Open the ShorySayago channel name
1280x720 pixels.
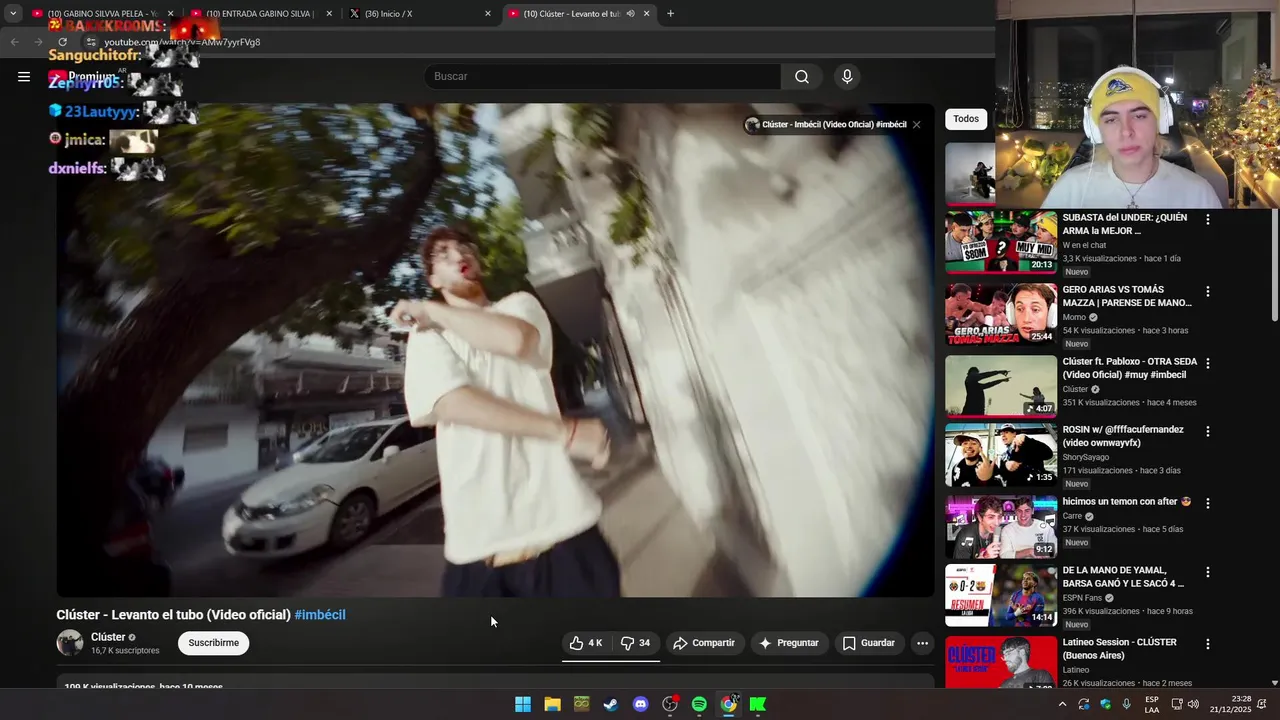(1088, 457)
